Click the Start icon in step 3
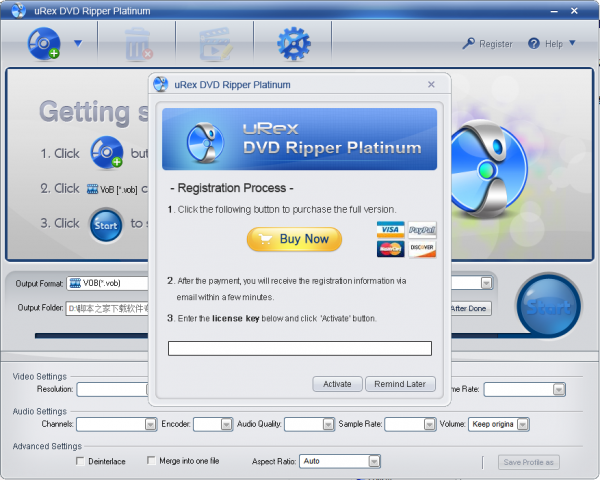Image resolution: width=600 pixels, height=480 pixels. point(106,225)
